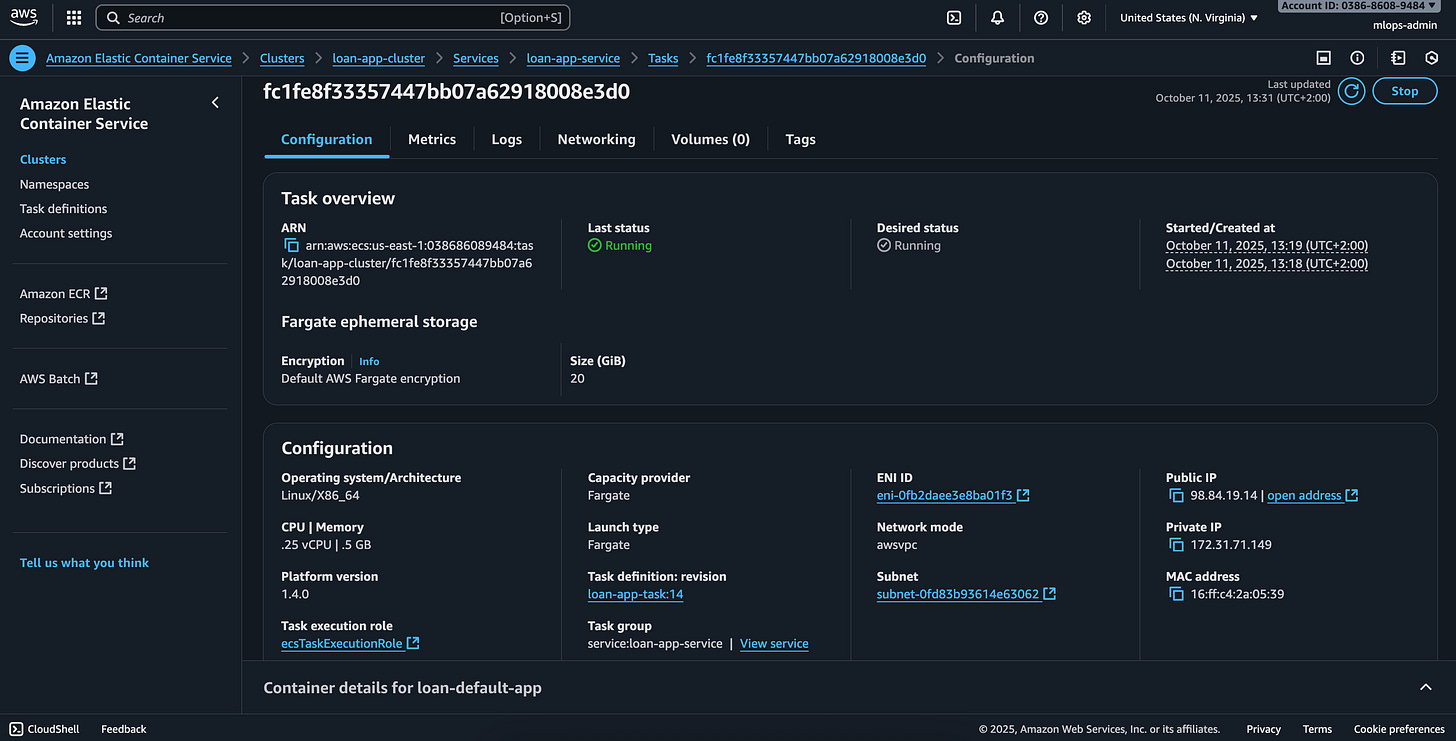Click the CloudShell icon in the footer

point(15,729)
